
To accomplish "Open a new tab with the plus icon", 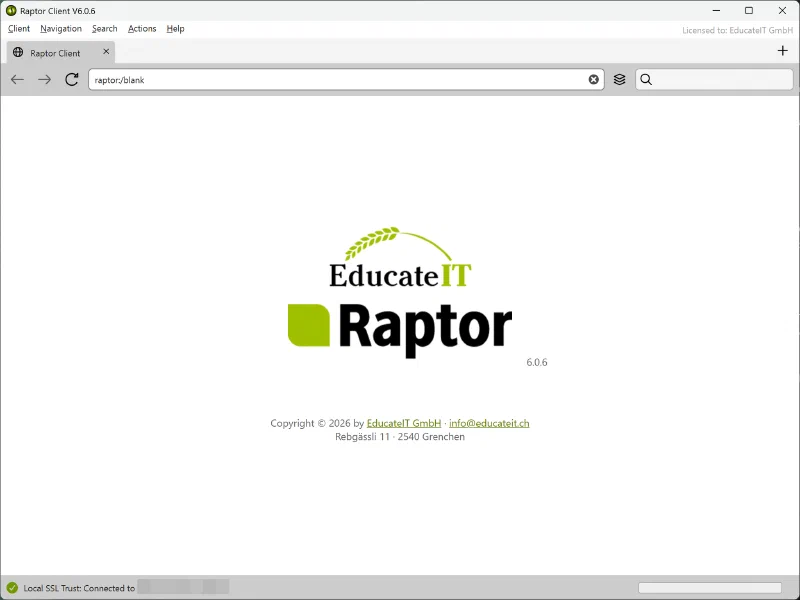I will pos(783,51).
